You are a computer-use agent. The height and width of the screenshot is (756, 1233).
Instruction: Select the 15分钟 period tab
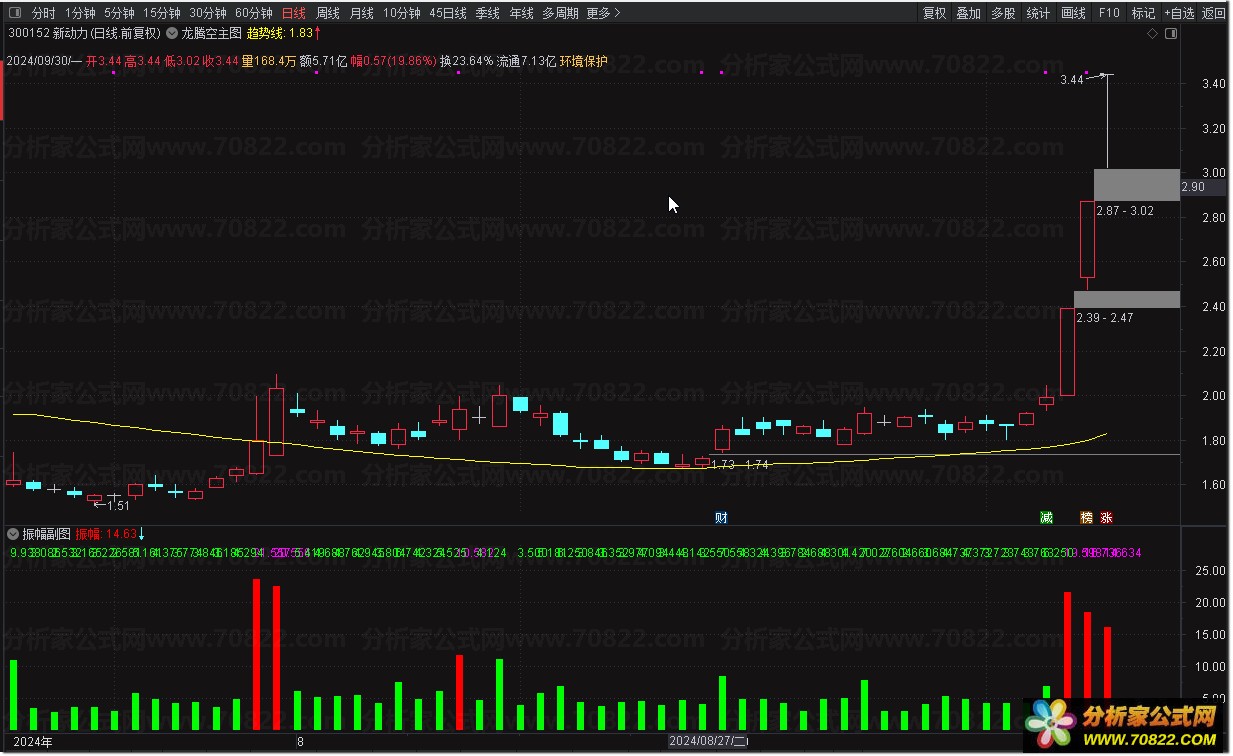coord(162,13)
